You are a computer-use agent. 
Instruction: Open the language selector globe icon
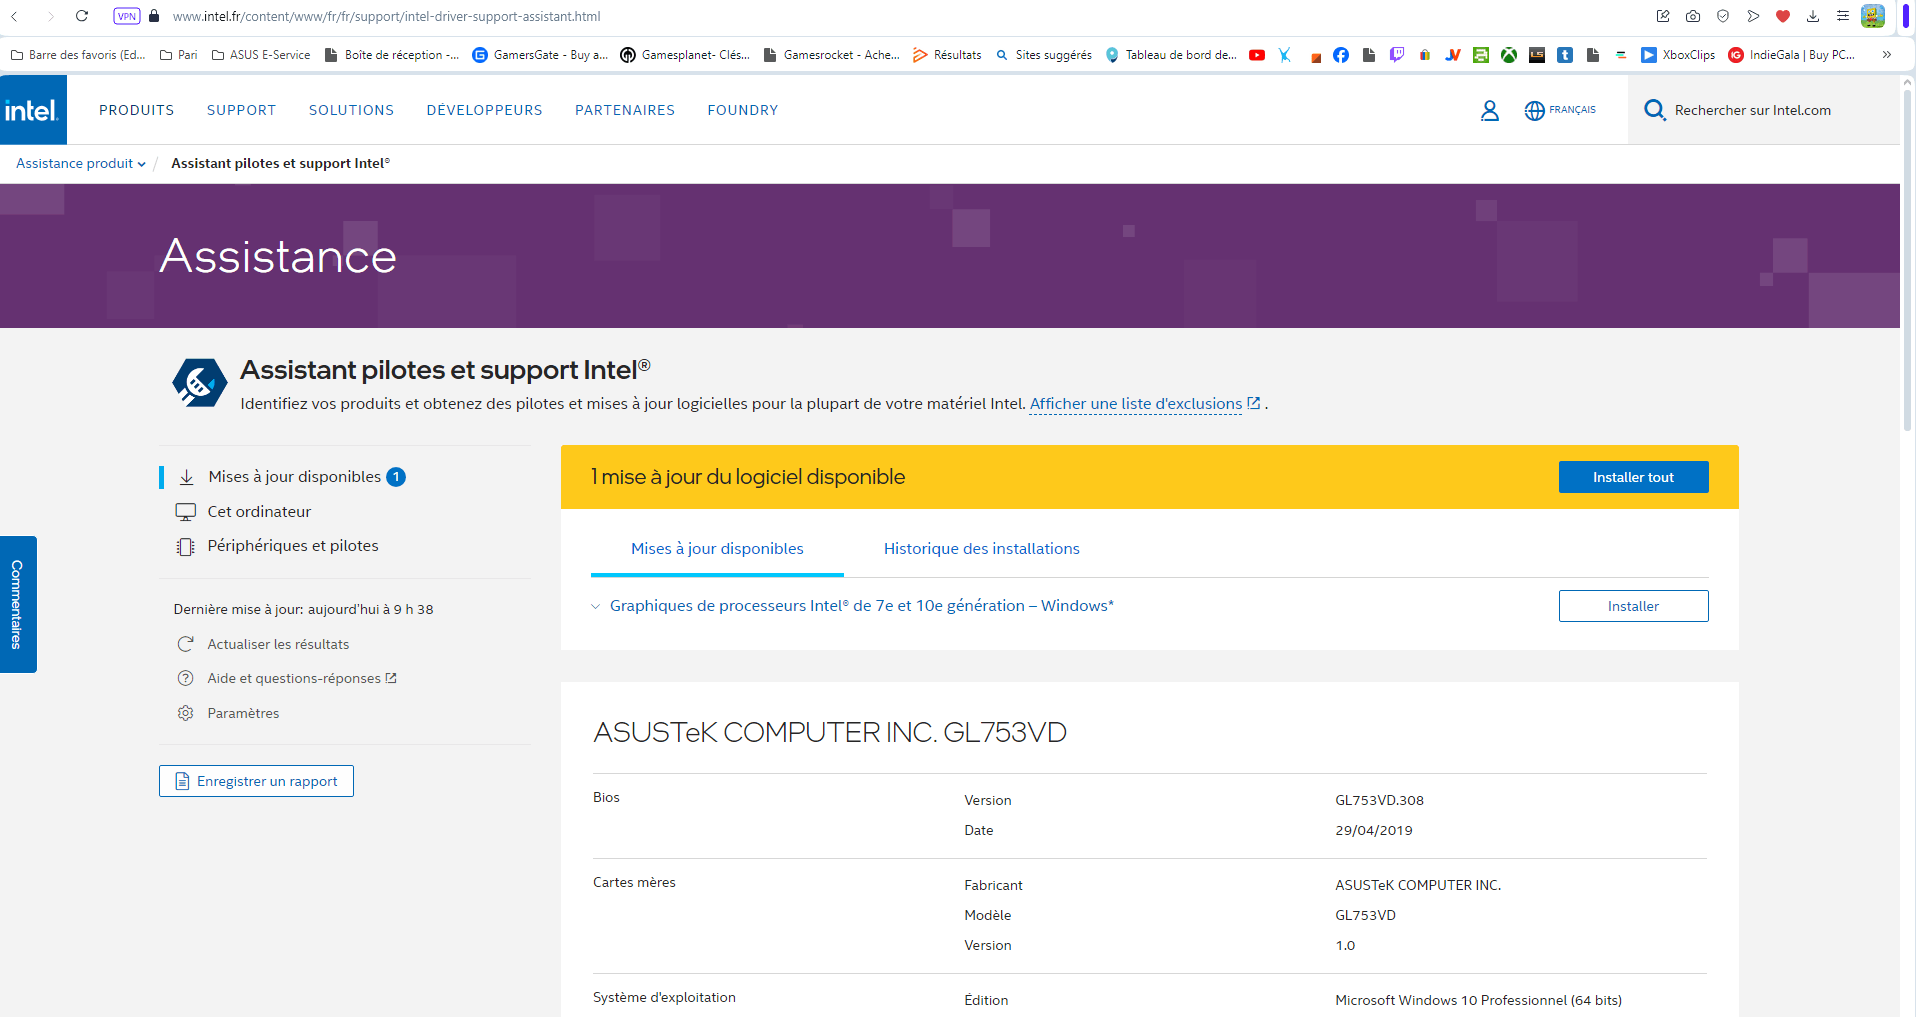[1534, 110]
